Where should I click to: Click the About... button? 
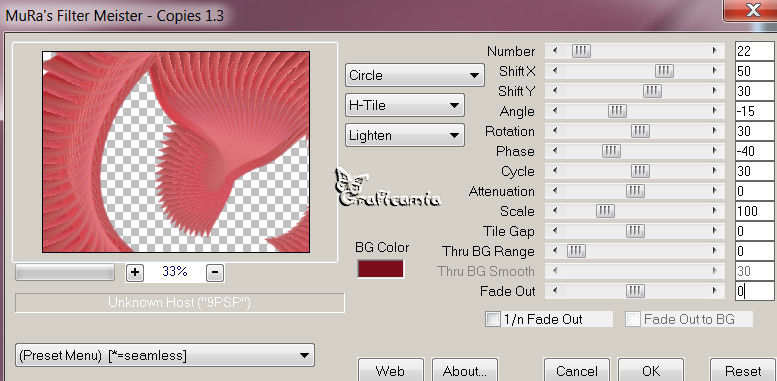tap(464, 370)
